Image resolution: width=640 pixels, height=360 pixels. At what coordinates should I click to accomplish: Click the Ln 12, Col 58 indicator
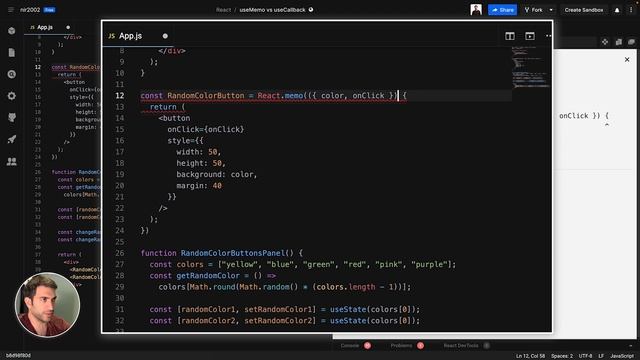point(530,356)
